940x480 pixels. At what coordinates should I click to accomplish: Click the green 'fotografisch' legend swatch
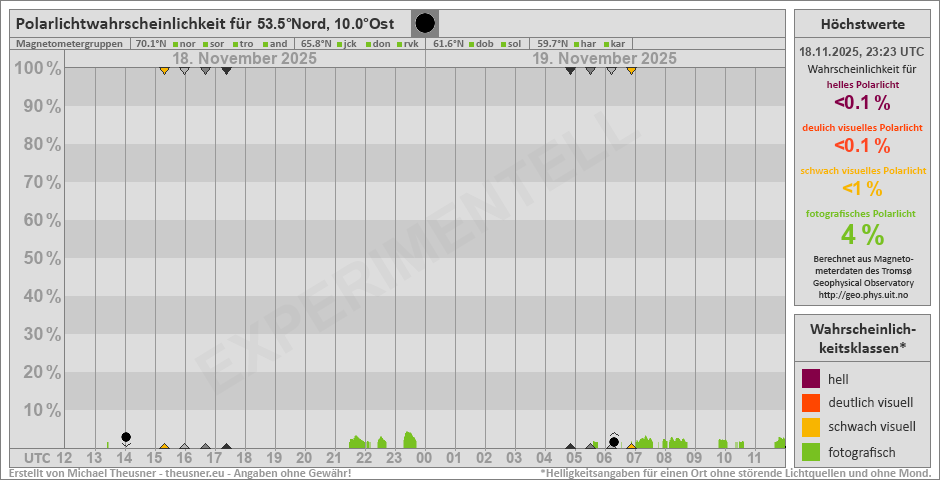tap(811, 452)
